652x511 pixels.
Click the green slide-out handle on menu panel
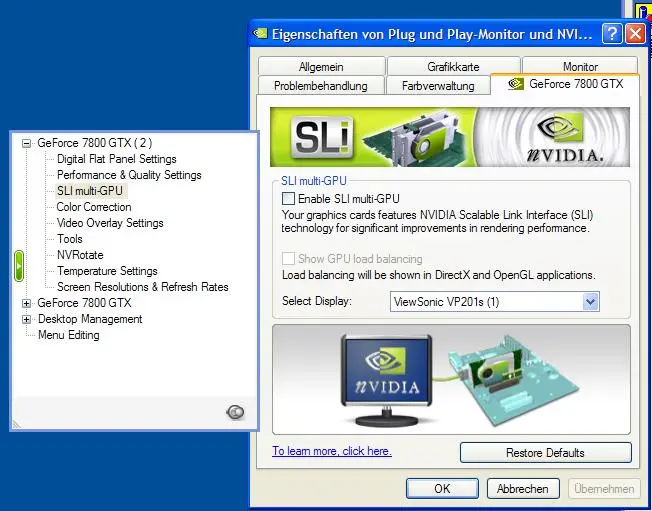19,266
